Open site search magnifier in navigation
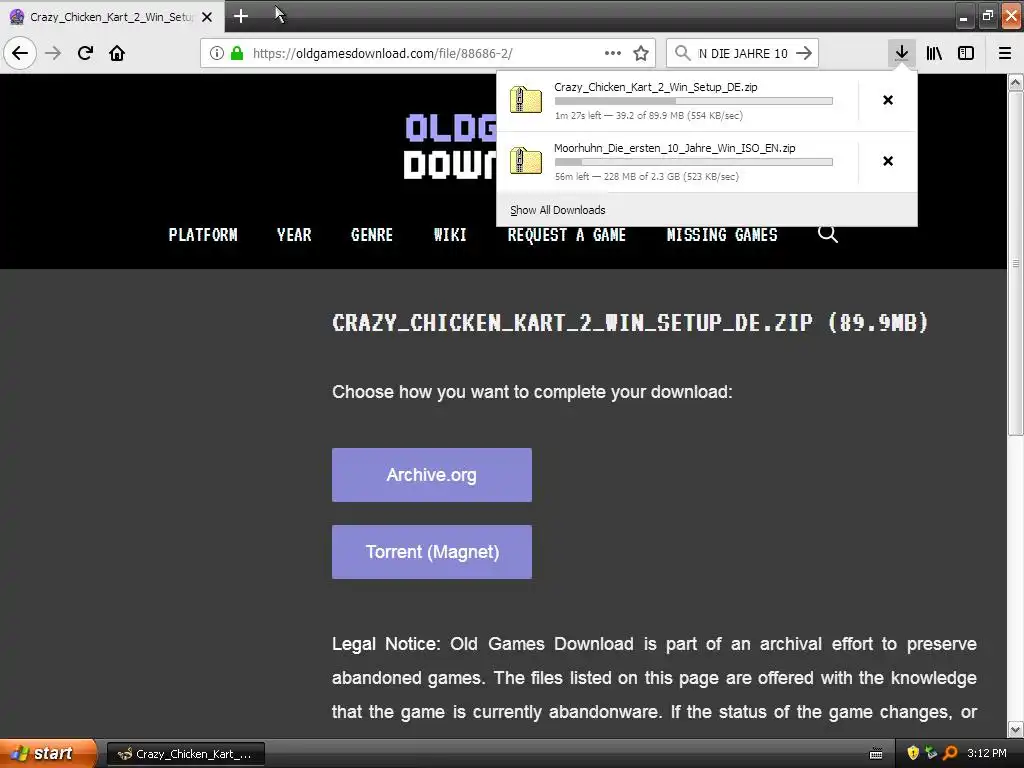 [x=827, y=234]
